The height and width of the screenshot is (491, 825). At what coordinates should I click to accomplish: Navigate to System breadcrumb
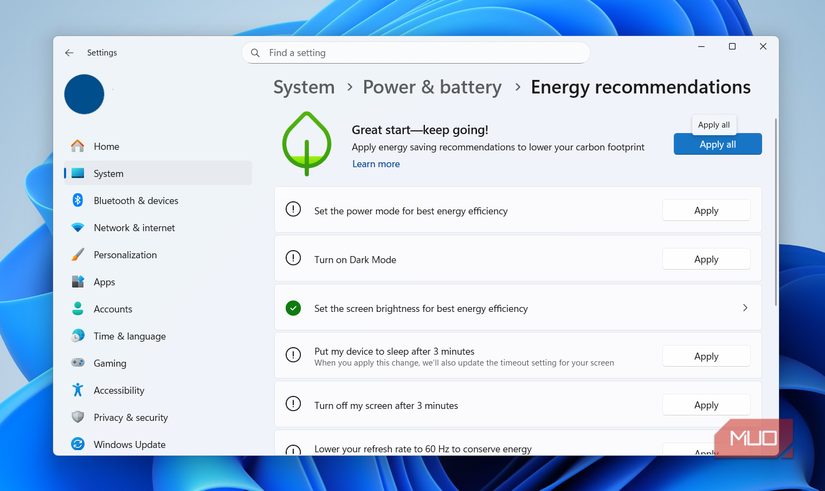coord(304,87)
